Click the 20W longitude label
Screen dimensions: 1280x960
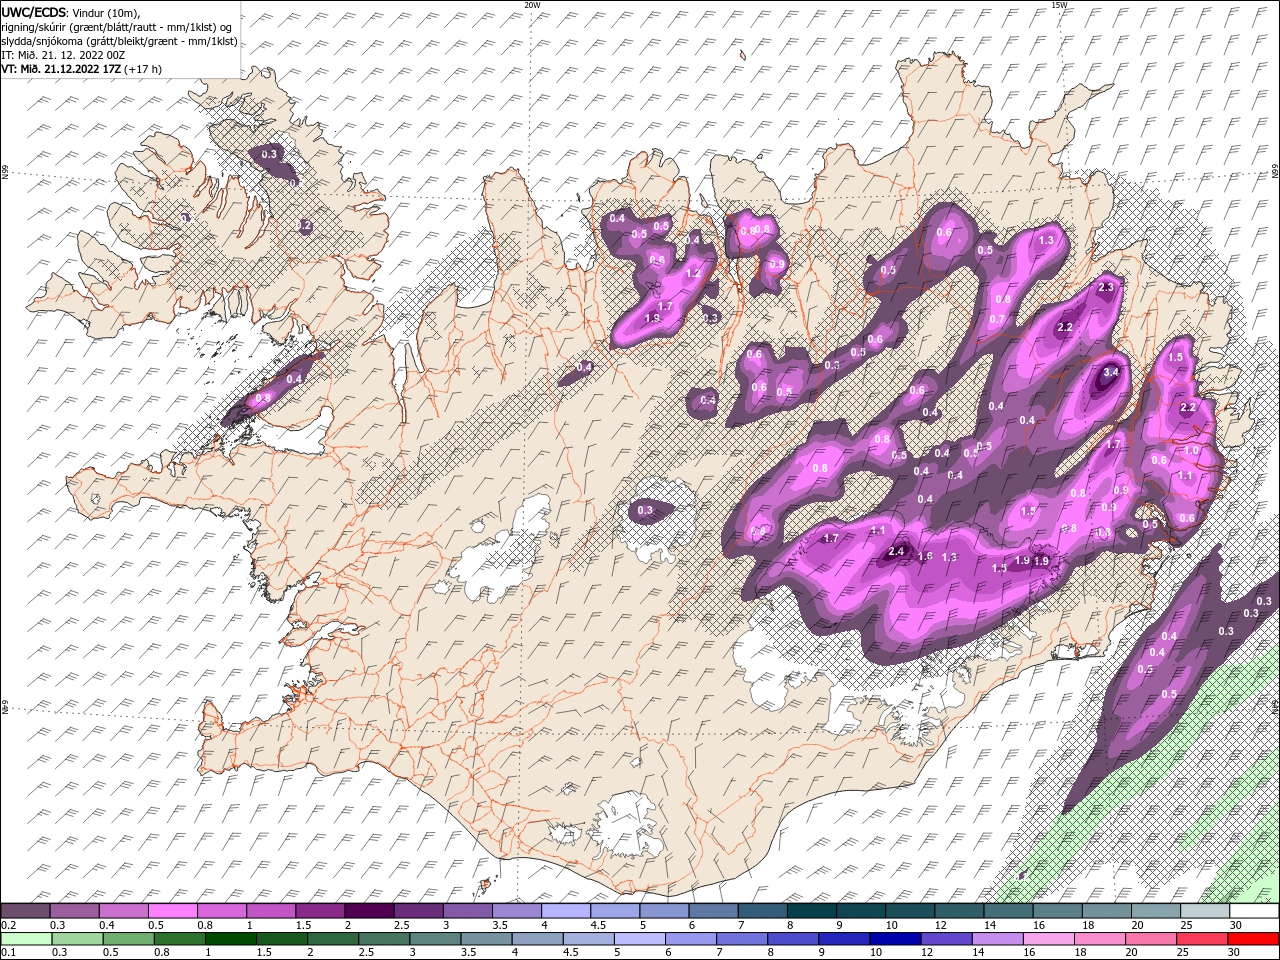click(x=532, y=5)
